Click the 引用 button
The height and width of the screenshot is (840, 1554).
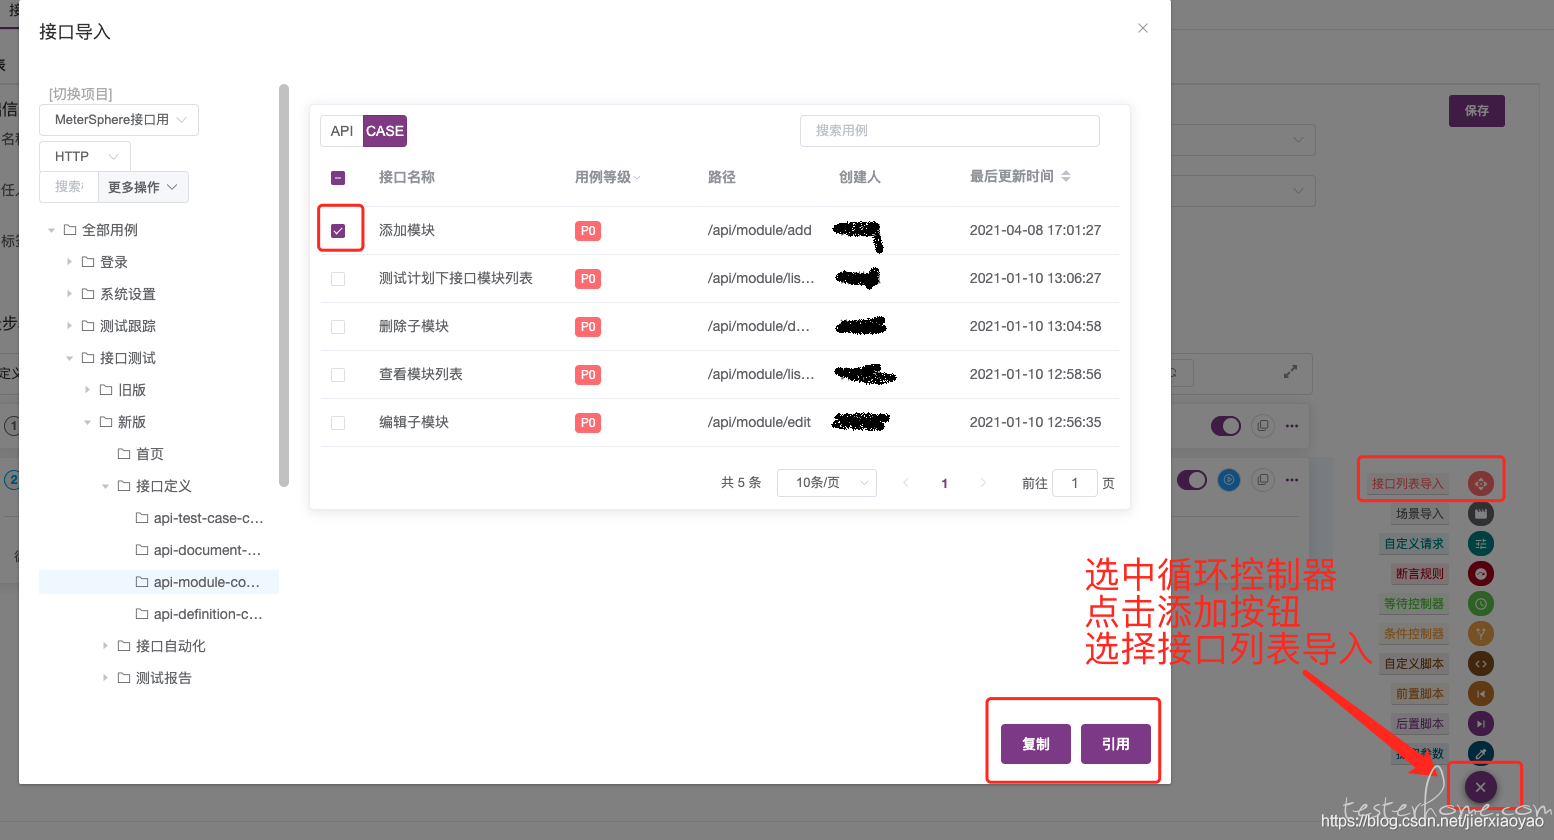click(x=1116, y=744)
